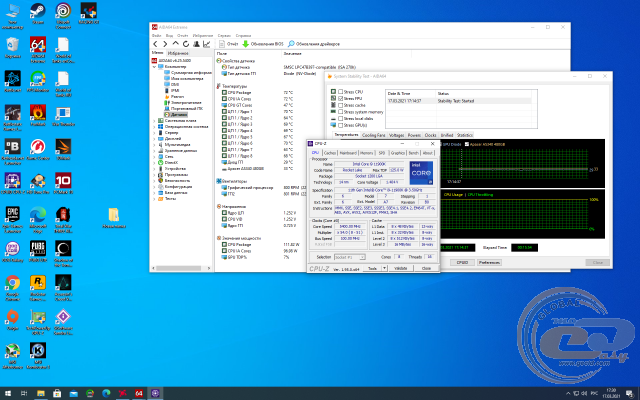Open Ubisoft Connect desktop shortcut
Screen dimensions: 640x400
click(63, 16)
